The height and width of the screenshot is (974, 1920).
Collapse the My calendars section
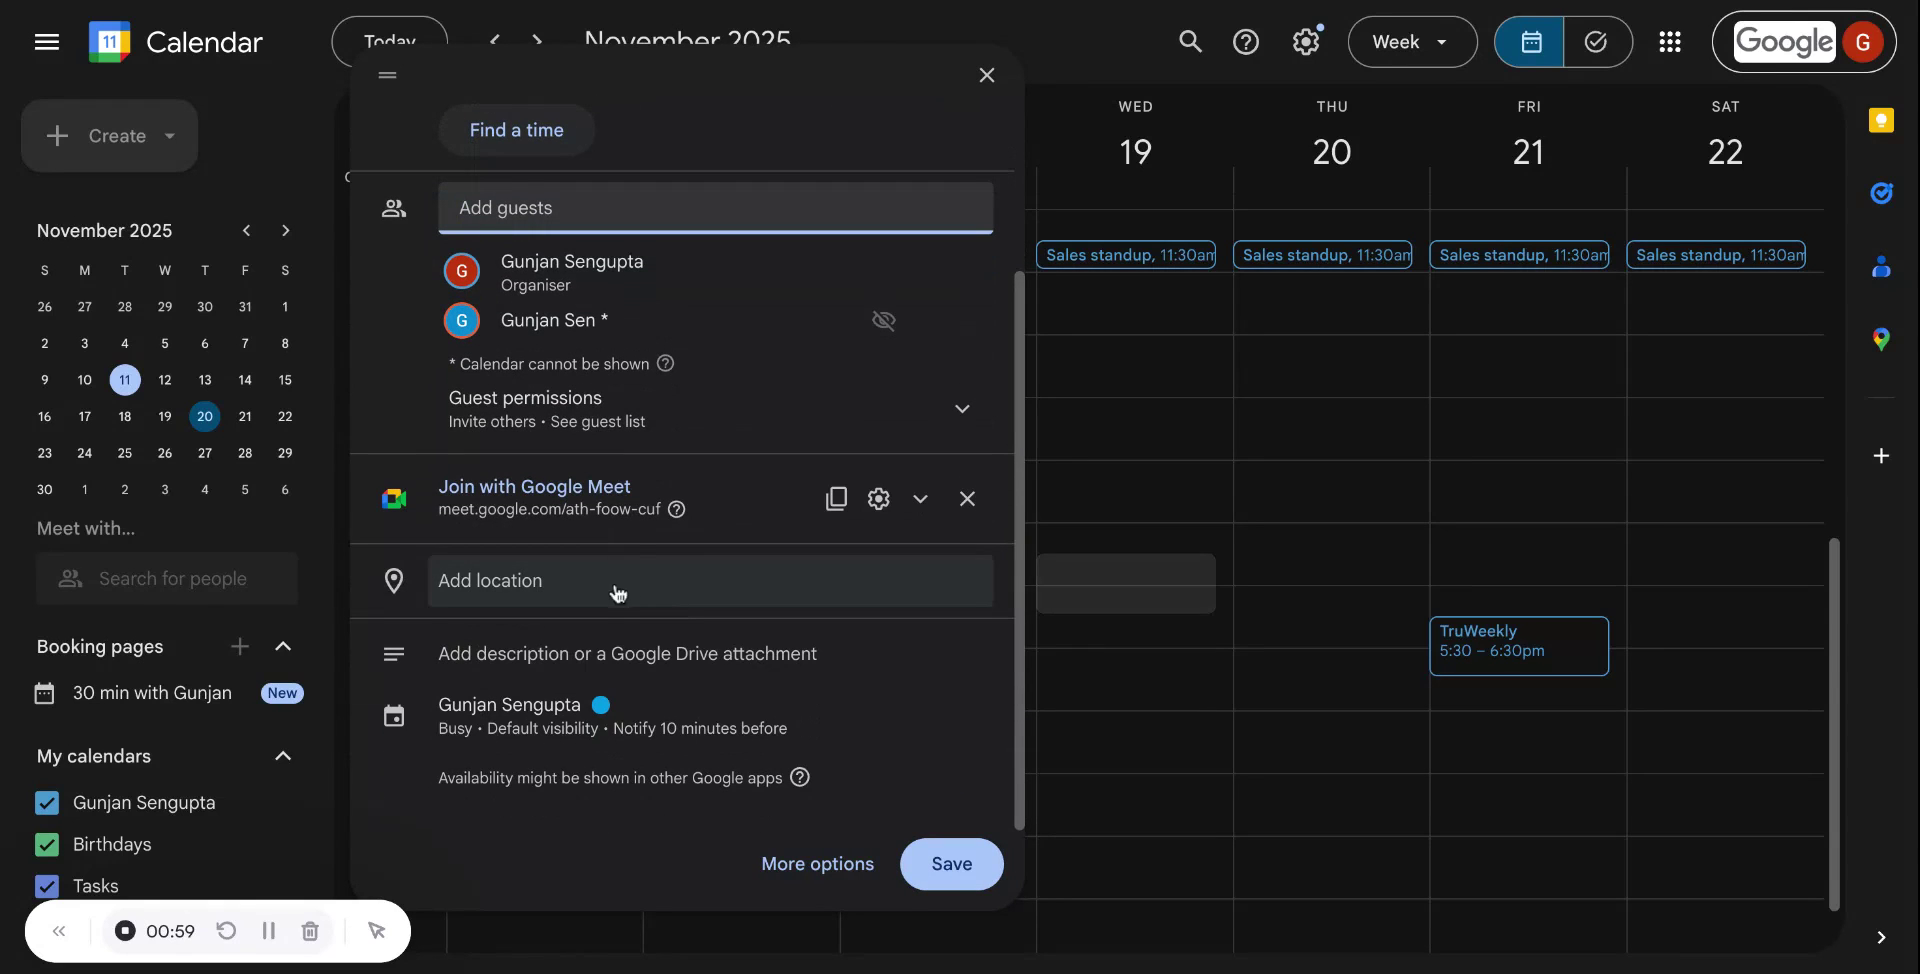(x=283, y=756)
